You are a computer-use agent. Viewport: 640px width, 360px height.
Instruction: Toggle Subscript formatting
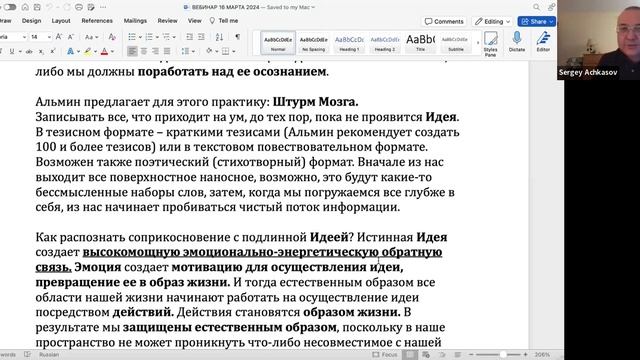click(x=41, y=51)
